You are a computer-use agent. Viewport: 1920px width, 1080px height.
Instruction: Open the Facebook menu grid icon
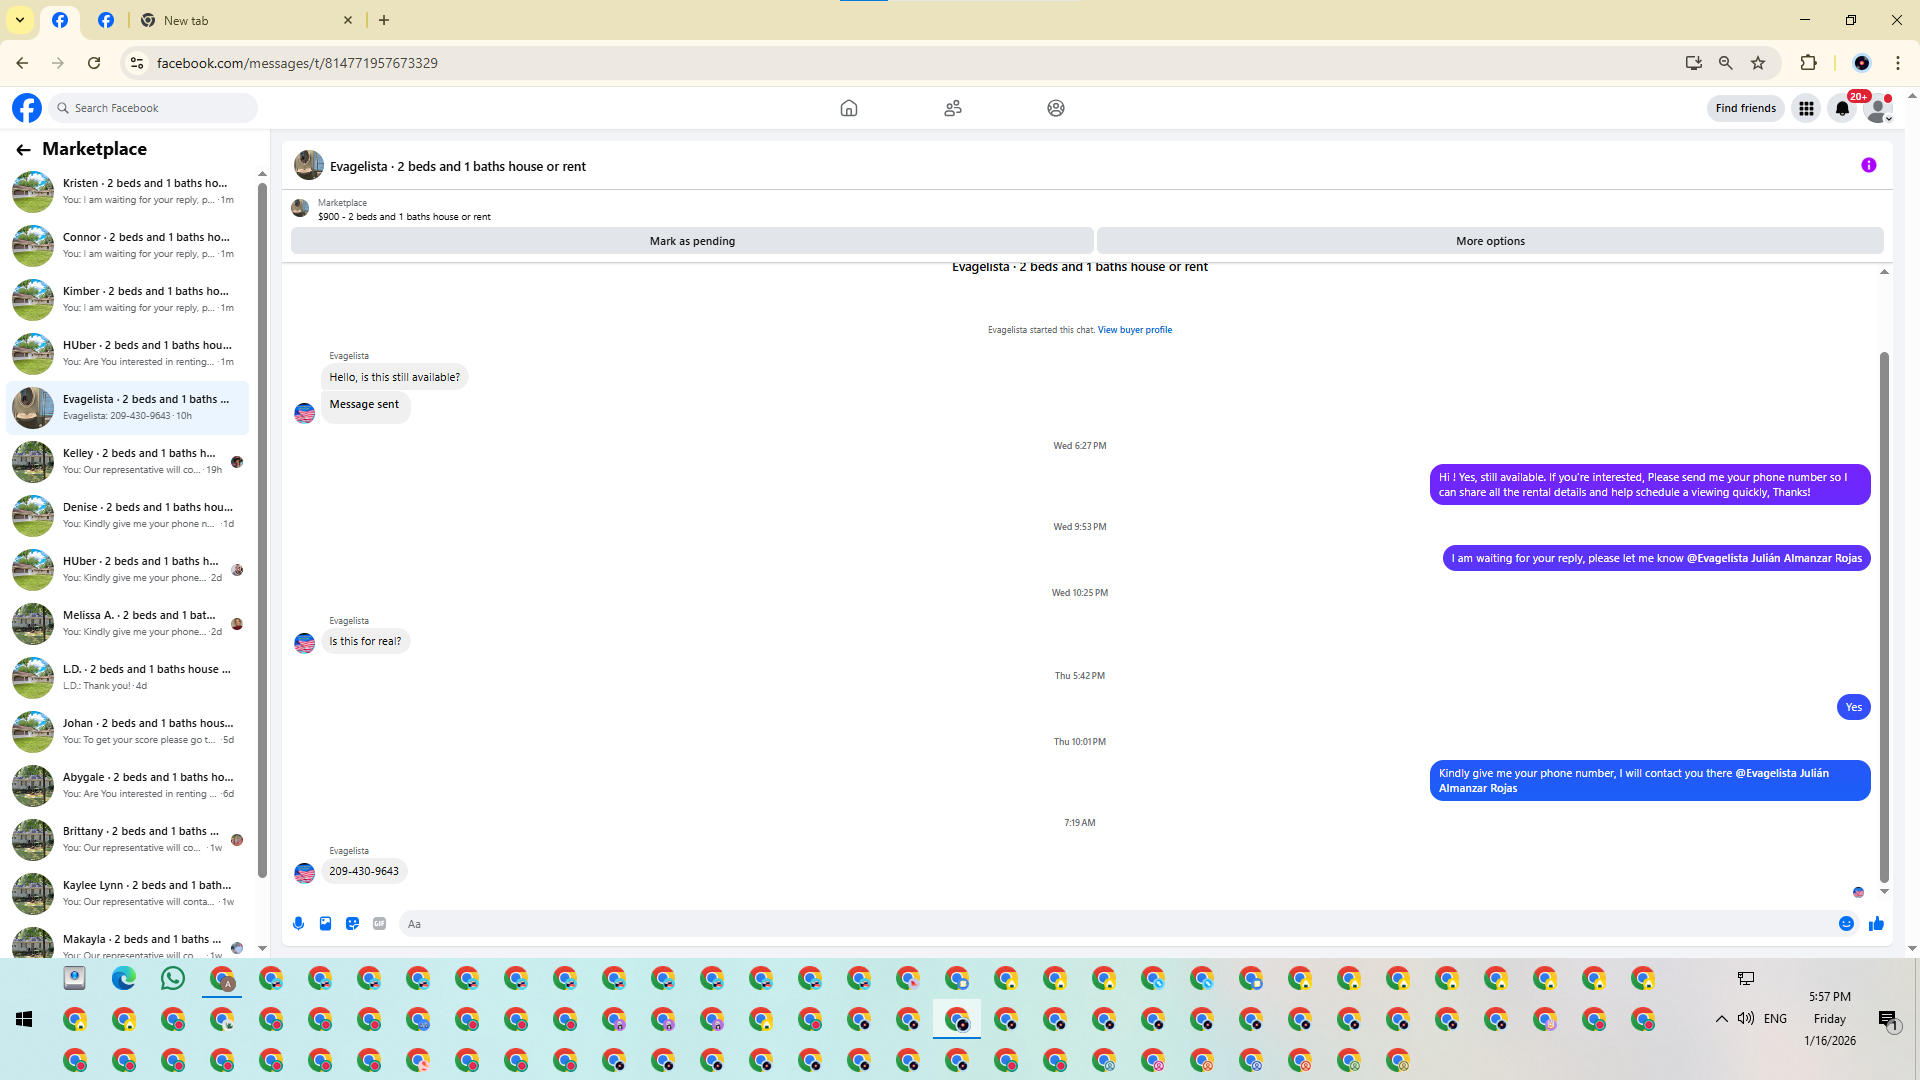1806,109
